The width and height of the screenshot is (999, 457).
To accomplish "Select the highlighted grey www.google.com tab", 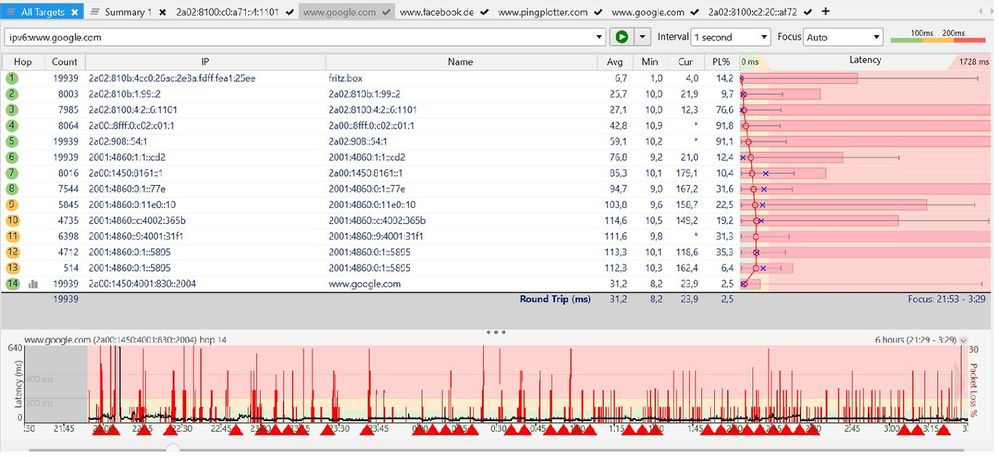I will pos(347,12).
